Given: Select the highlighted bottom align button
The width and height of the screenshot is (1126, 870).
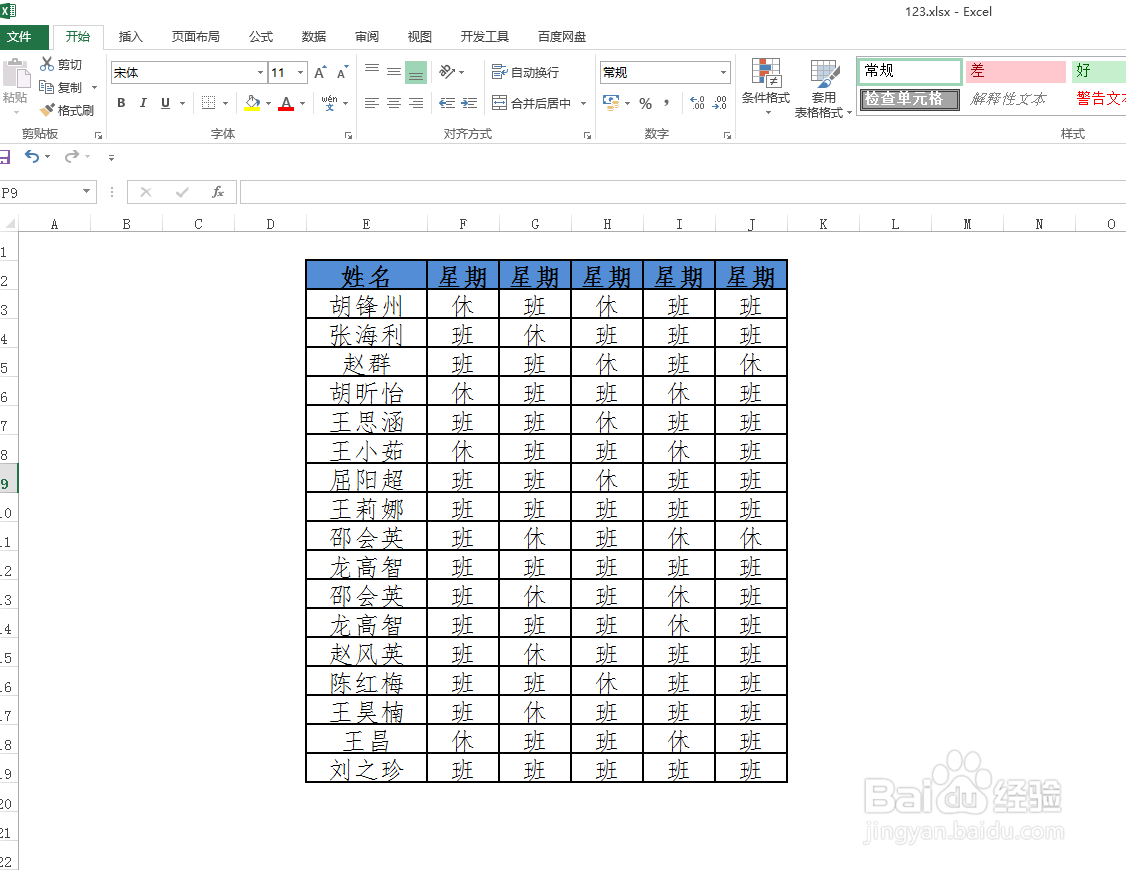Looking at the screenshot, I should pos(416,72).
